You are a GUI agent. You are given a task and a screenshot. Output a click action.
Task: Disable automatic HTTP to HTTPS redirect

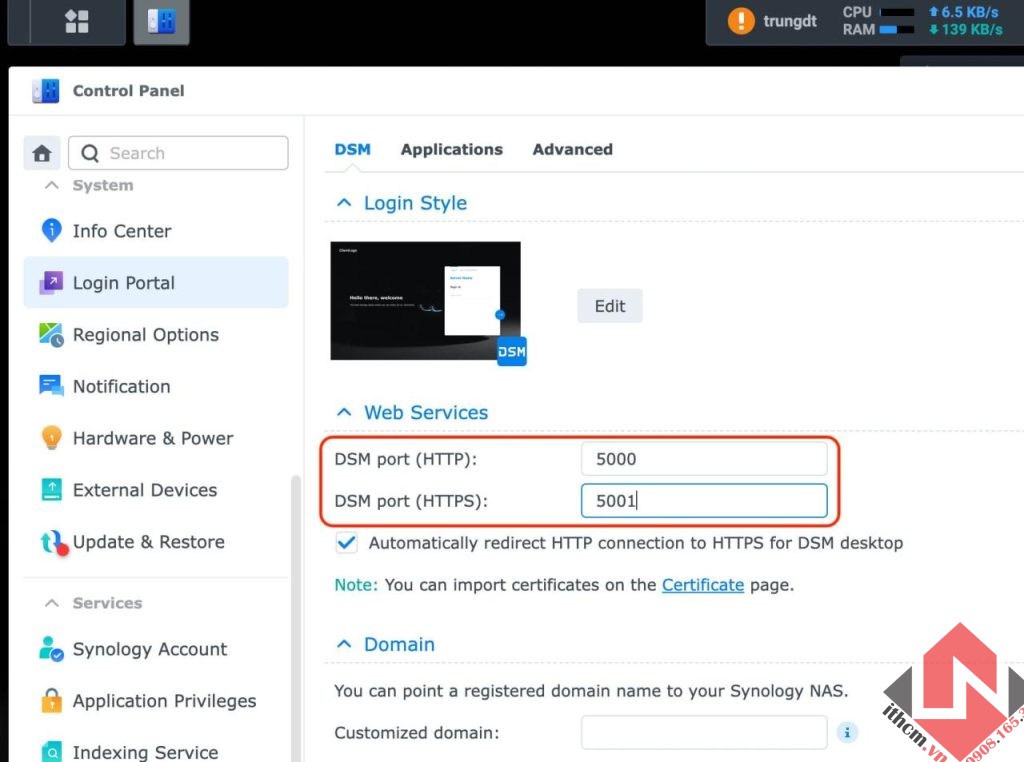(346, 543)
